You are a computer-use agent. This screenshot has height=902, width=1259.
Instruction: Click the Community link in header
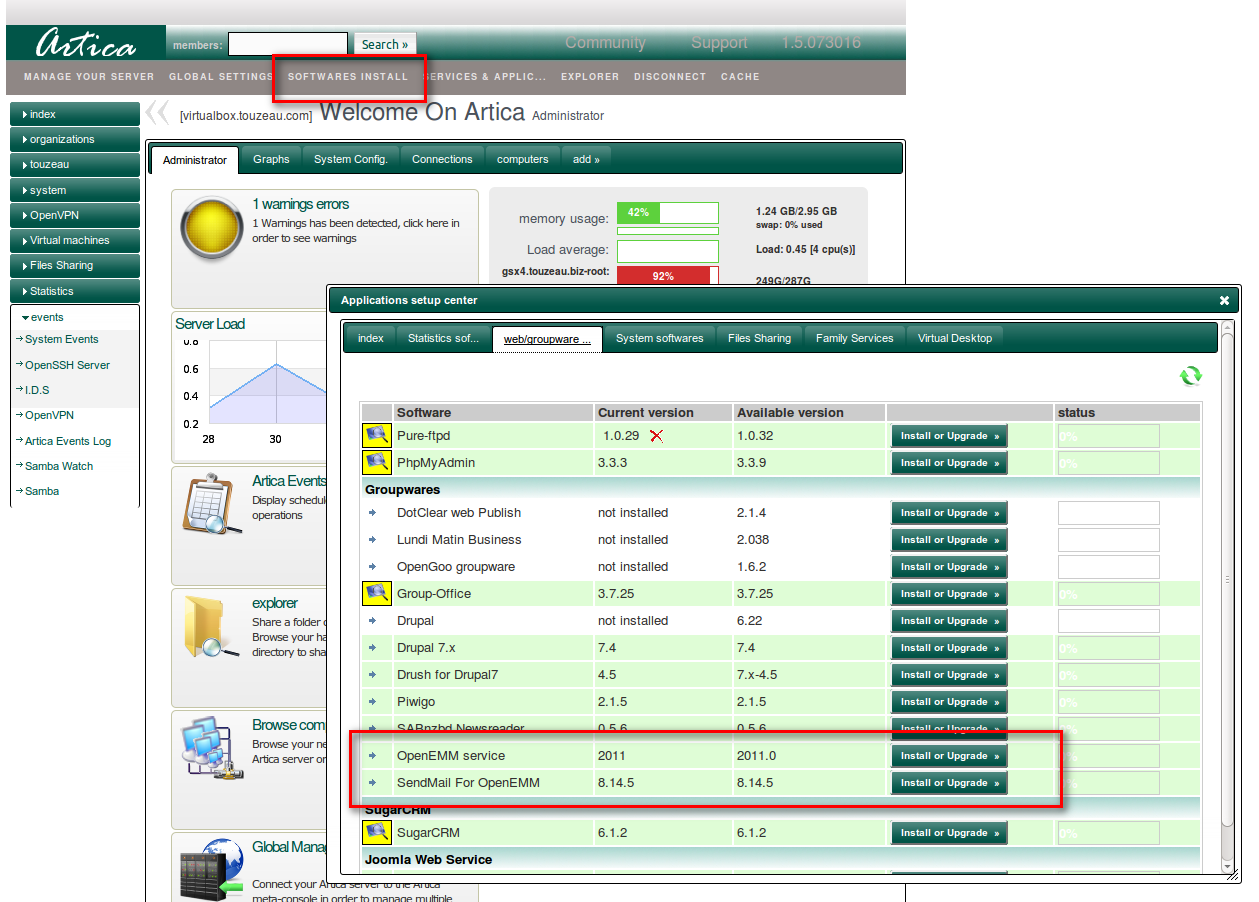click(x=605, y=42)
